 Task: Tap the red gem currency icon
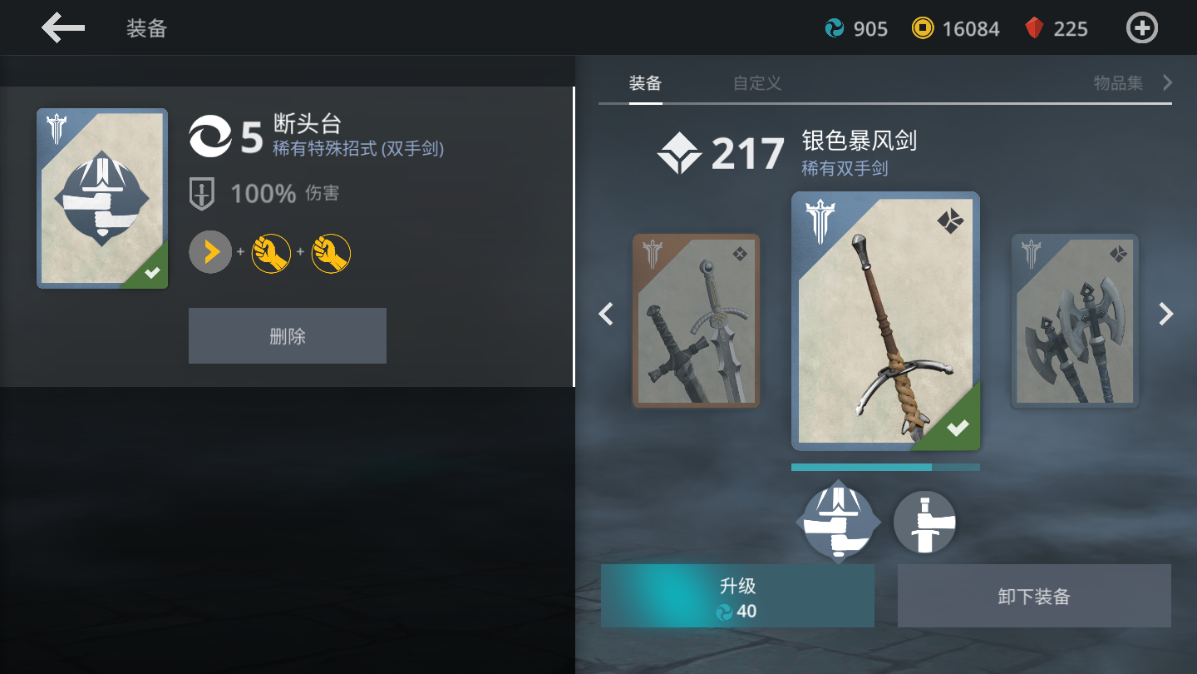pyautogui.click(x=1034, y=28)
